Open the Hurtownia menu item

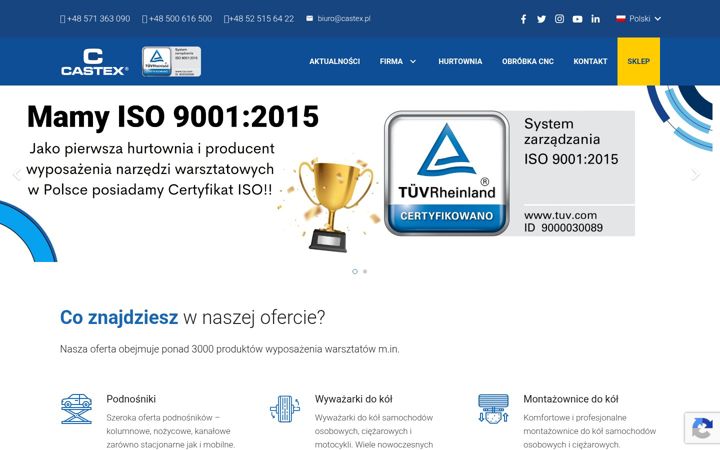point(460,62)
